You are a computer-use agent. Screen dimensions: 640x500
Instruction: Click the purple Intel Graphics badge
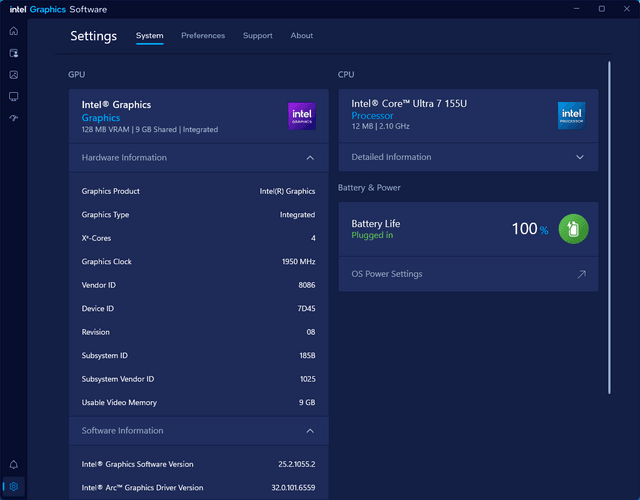[302, 116]
